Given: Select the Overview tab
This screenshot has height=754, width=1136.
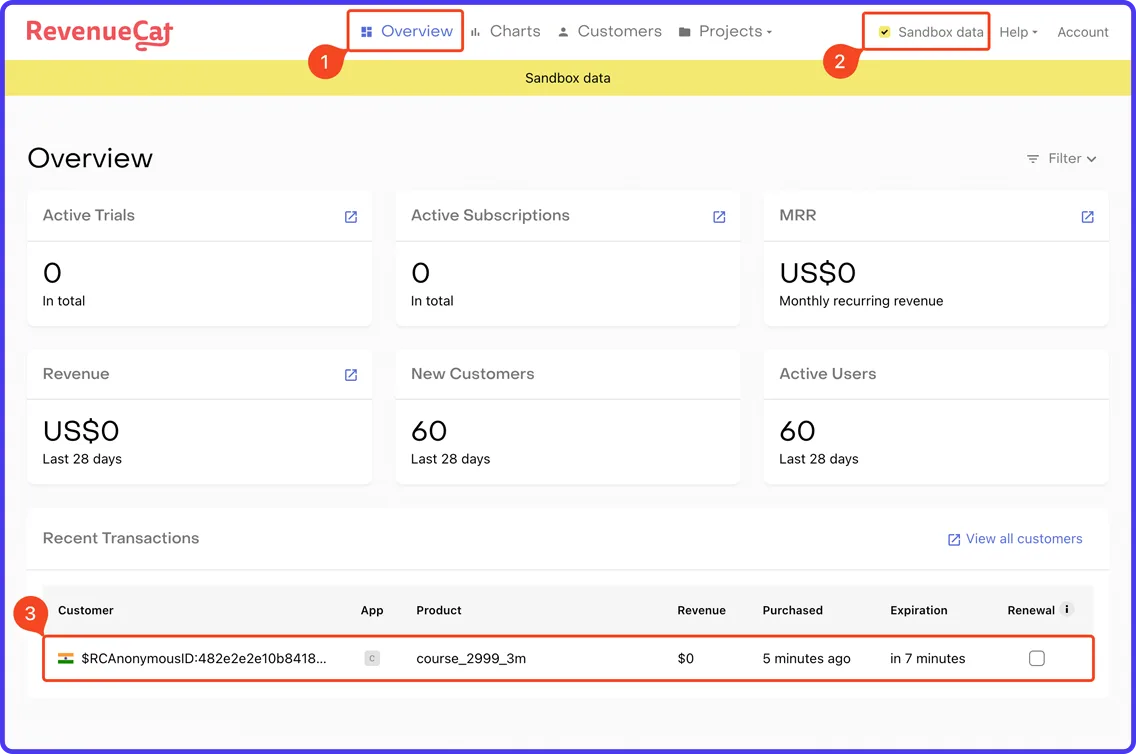Looking at the screenshot, I should pos(406,31).
